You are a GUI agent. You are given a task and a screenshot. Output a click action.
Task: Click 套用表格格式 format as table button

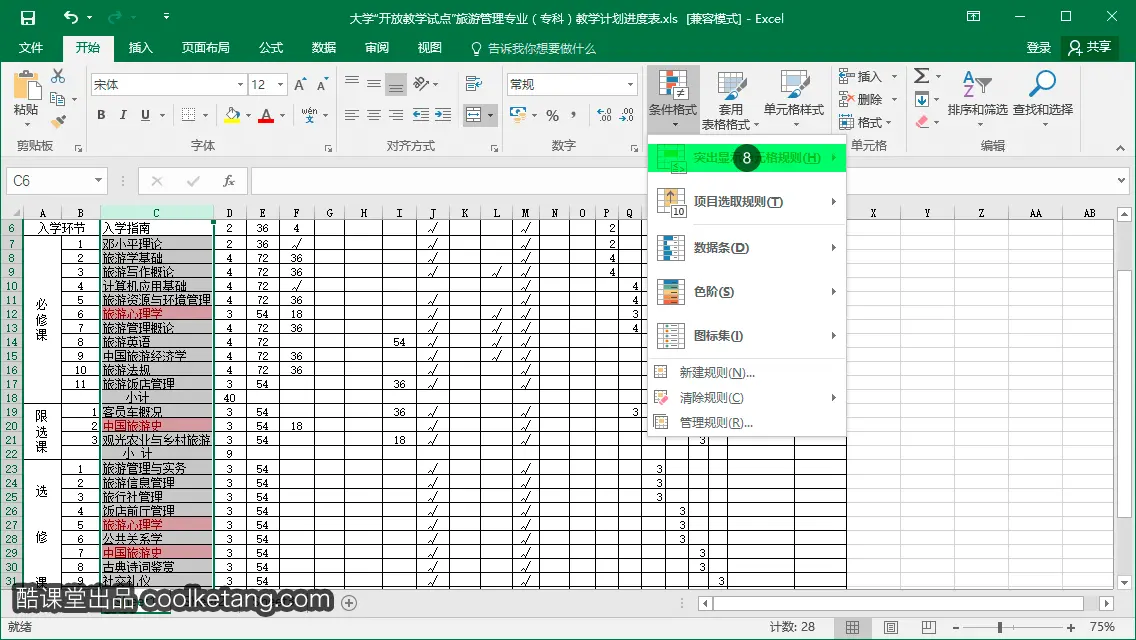click(730, 101)
